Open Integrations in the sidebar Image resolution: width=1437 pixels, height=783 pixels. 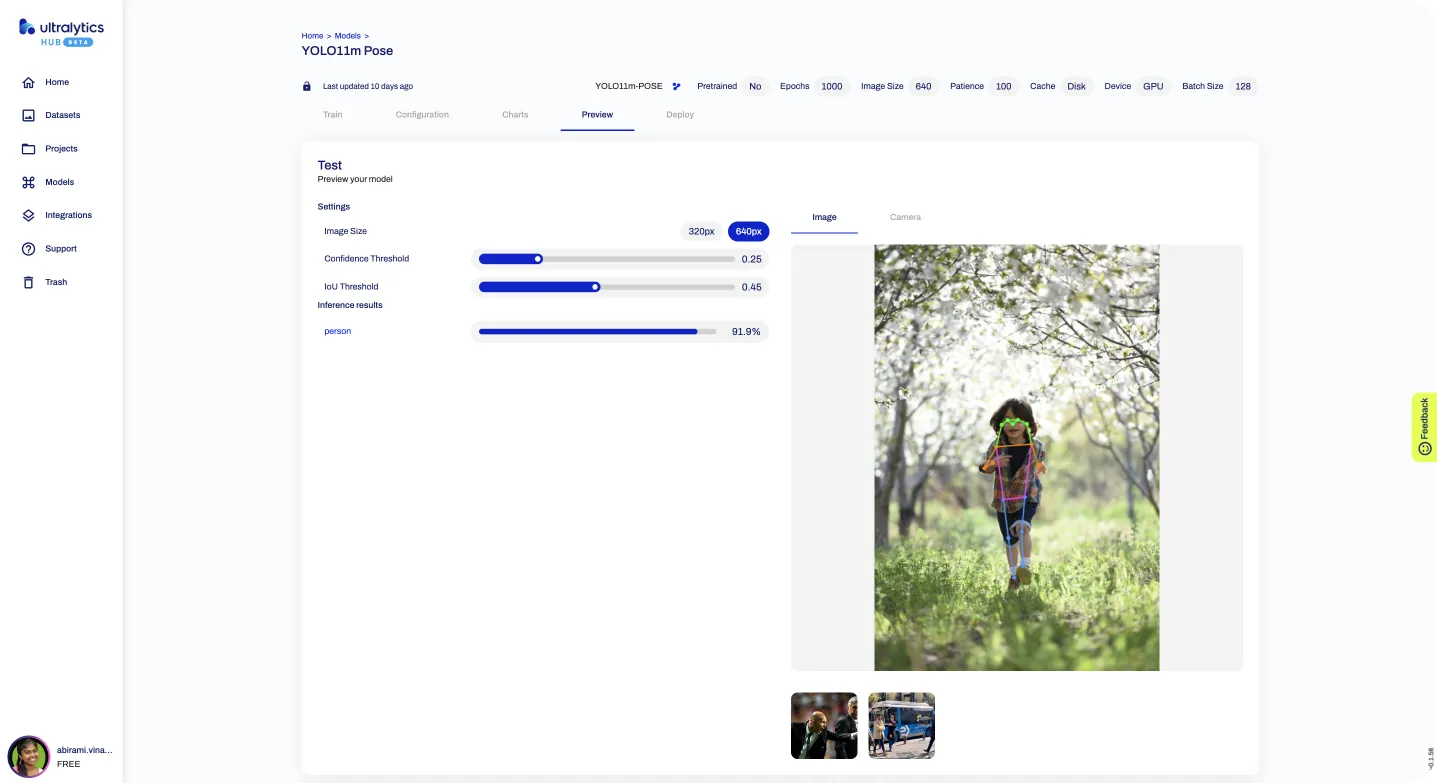(68, 215)
